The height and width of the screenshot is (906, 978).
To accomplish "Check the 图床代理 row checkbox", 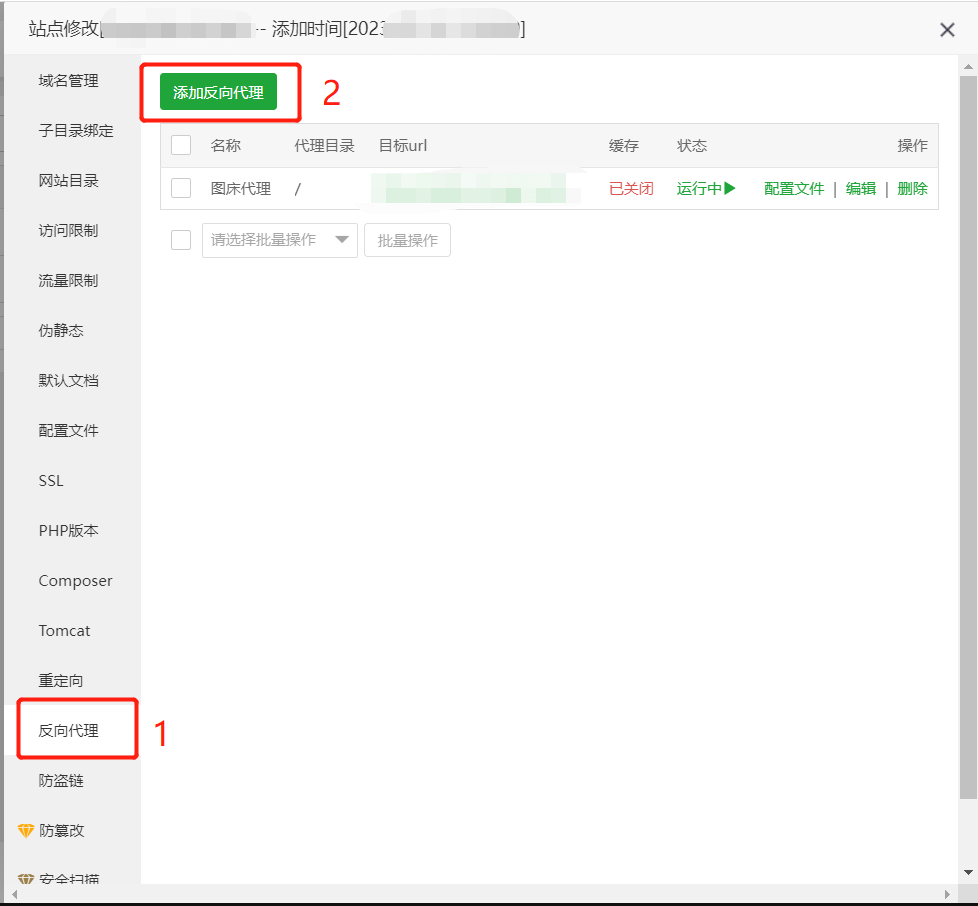I will click(x=181, y=188).
